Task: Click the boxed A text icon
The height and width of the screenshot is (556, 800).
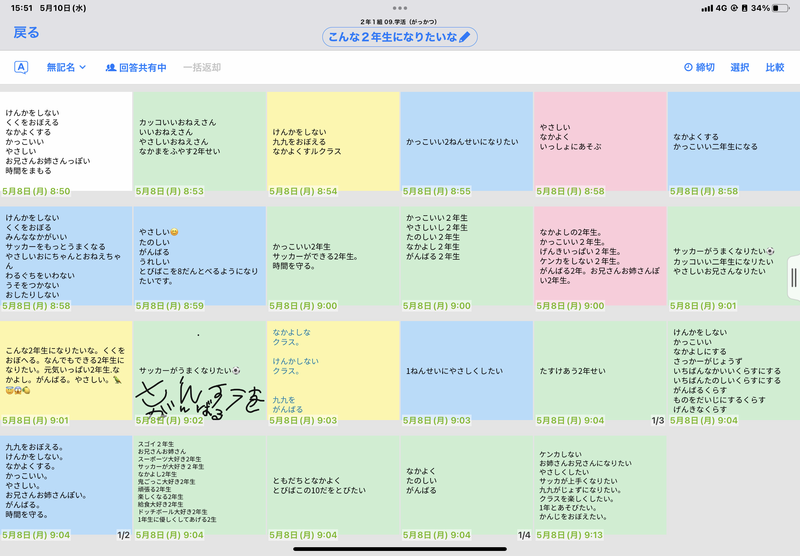Action: [21, 67]
